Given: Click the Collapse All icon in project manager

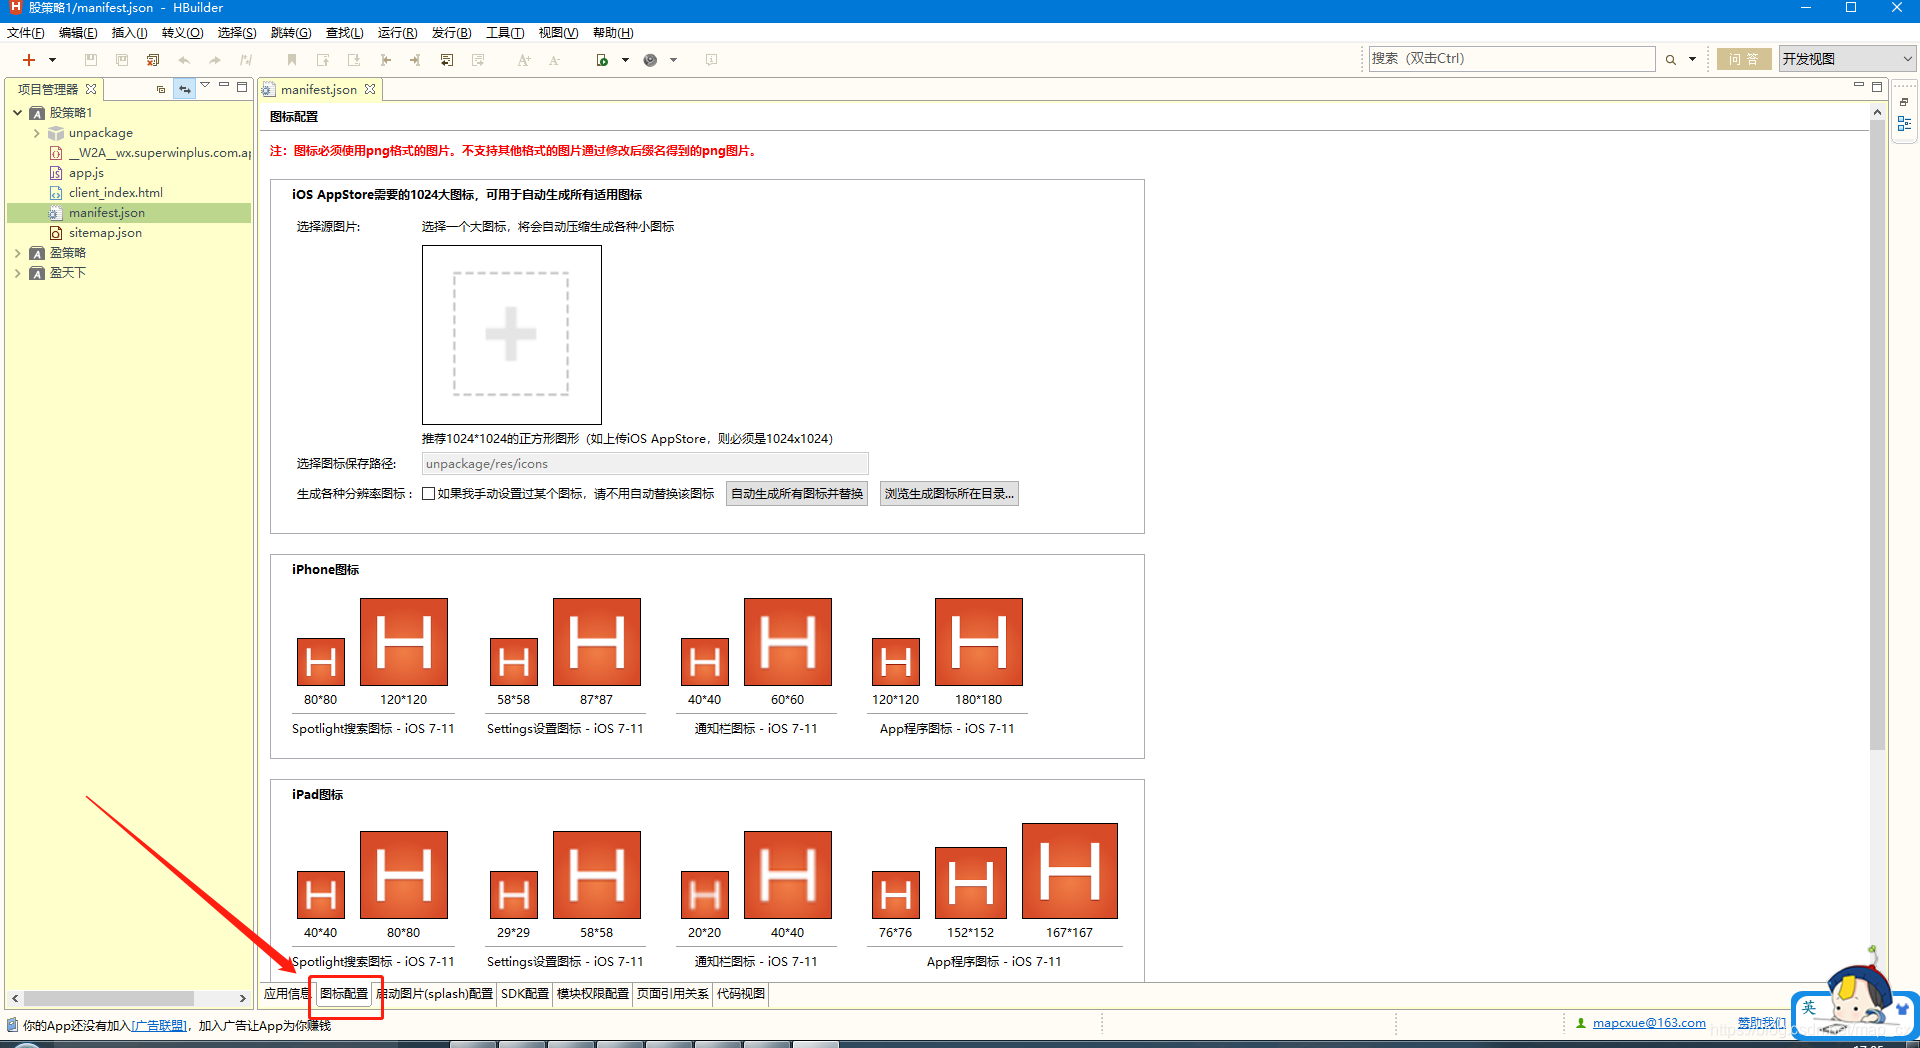Looking at the screenshot, I should tap(161, 89).
